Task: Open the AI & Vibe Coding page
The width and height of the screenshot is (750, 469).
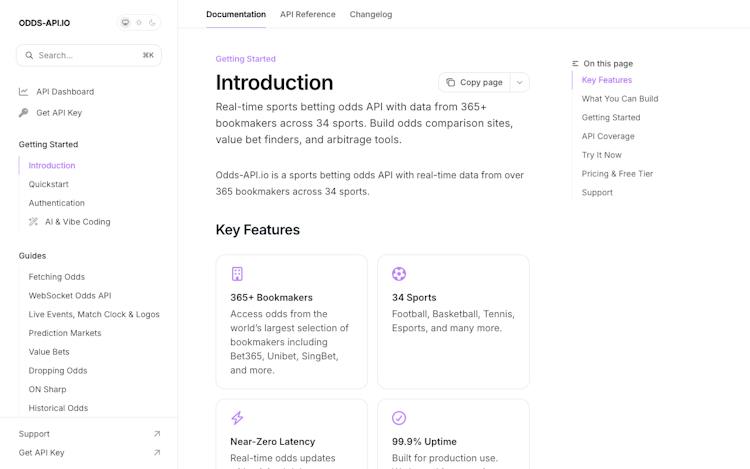Action: 77,222
